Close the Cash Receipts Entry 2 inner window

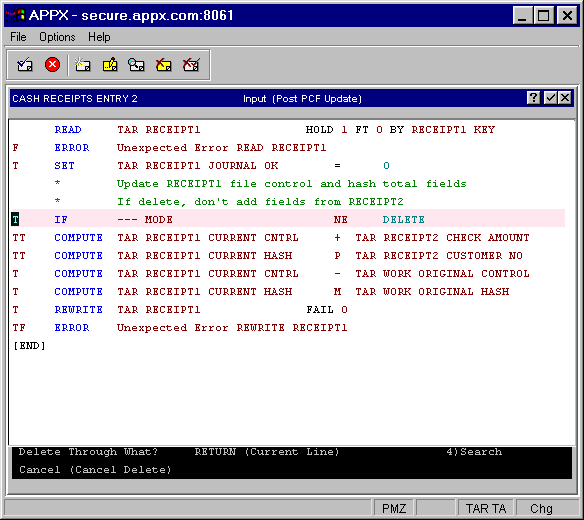click(565, 98)
